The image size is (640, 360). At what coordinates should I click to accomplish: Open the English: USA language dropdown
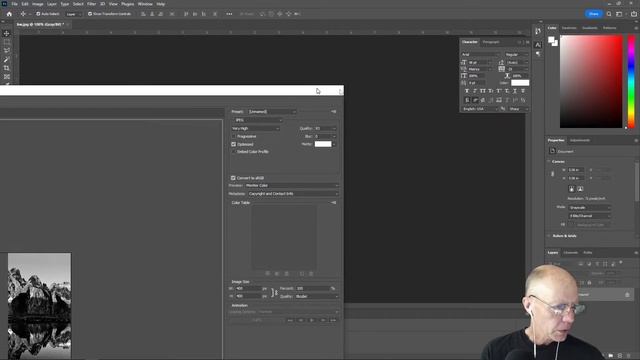[x=480, y=109]
